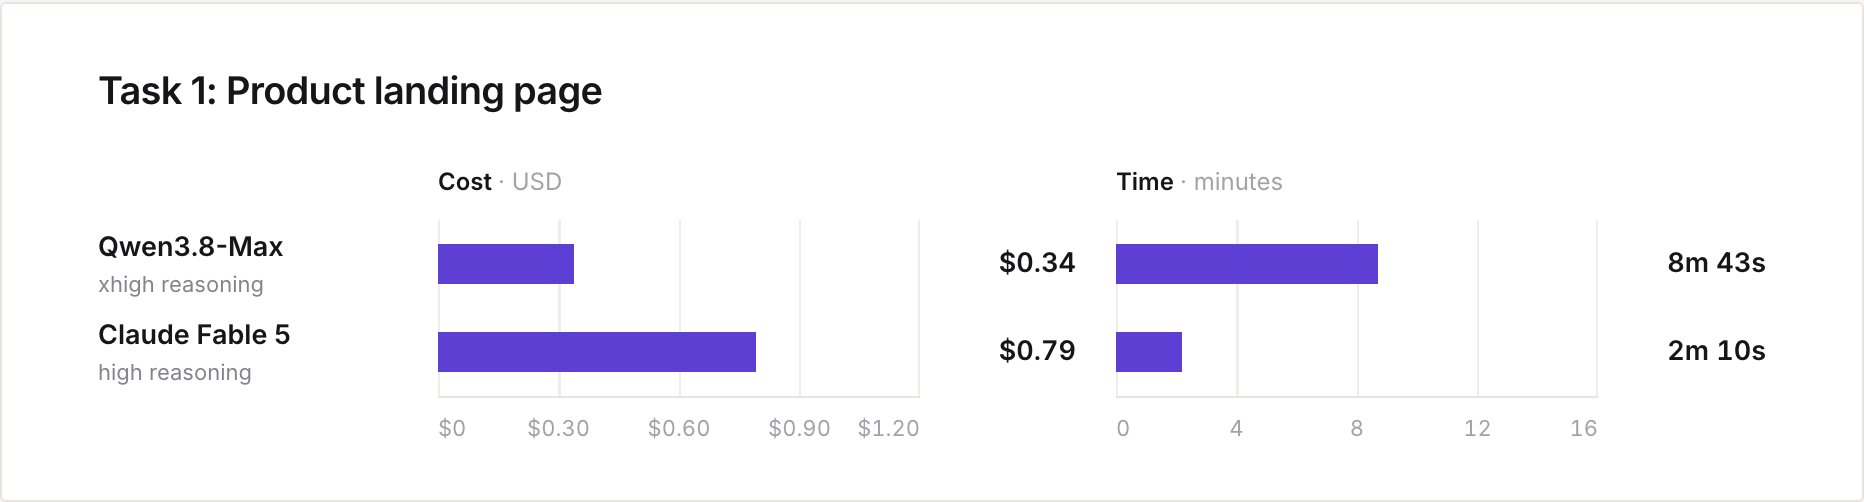Click the $0.60 cost axis label

pos(679,428)
